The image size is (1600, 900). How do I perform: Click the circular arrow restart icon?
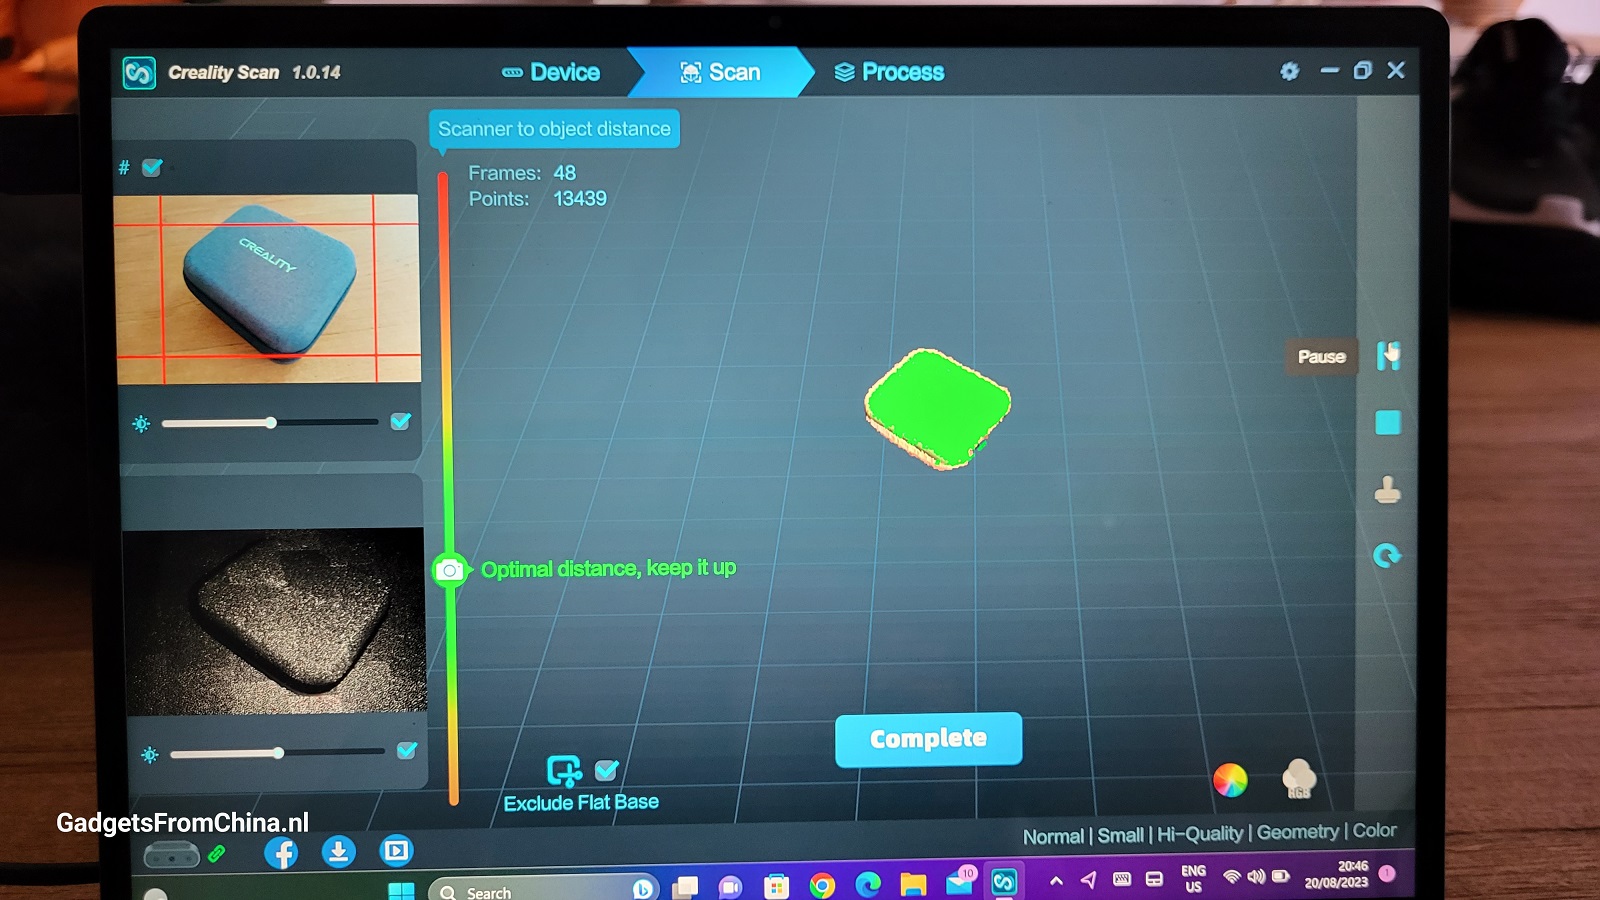click(x=1387, y=556)
